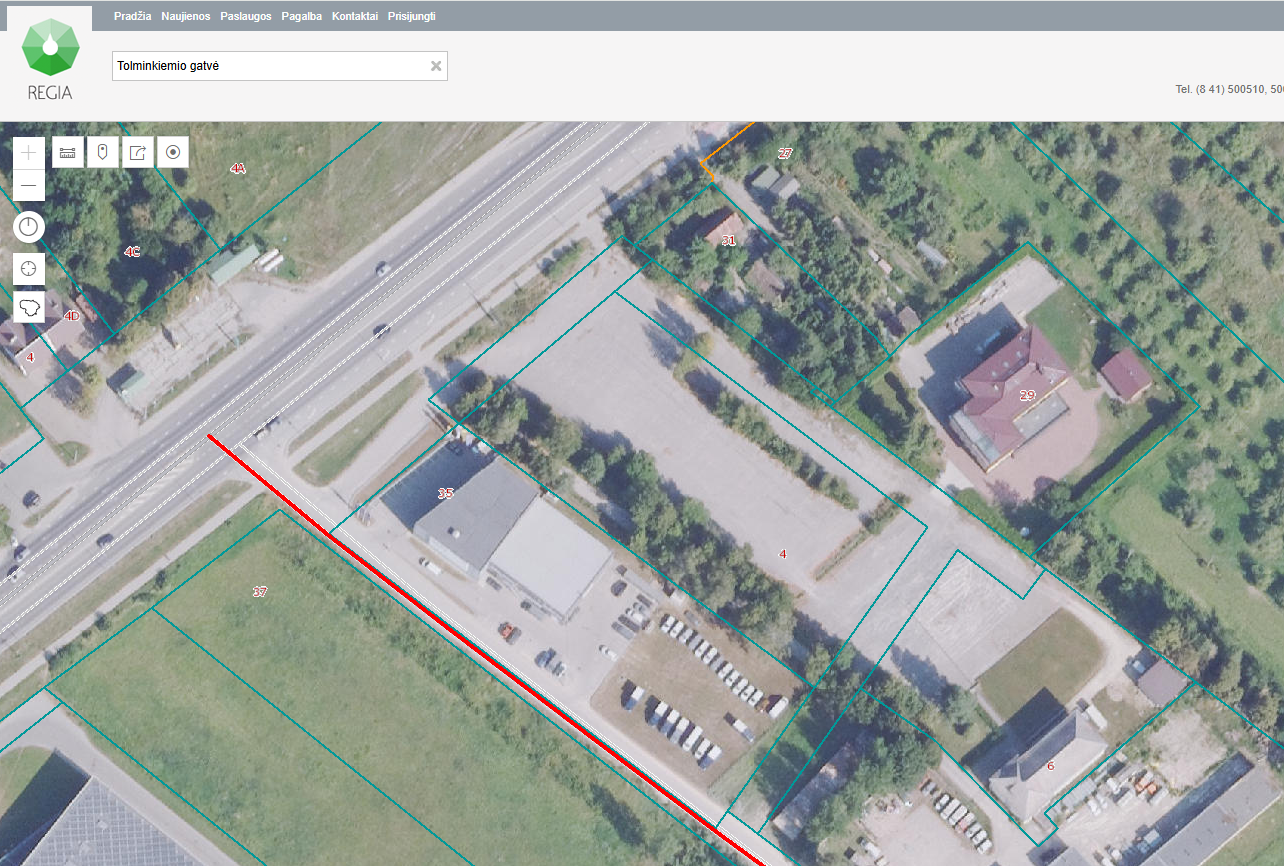Zoom in on the map
1284x866 pixels.
[x=29, y=153]
